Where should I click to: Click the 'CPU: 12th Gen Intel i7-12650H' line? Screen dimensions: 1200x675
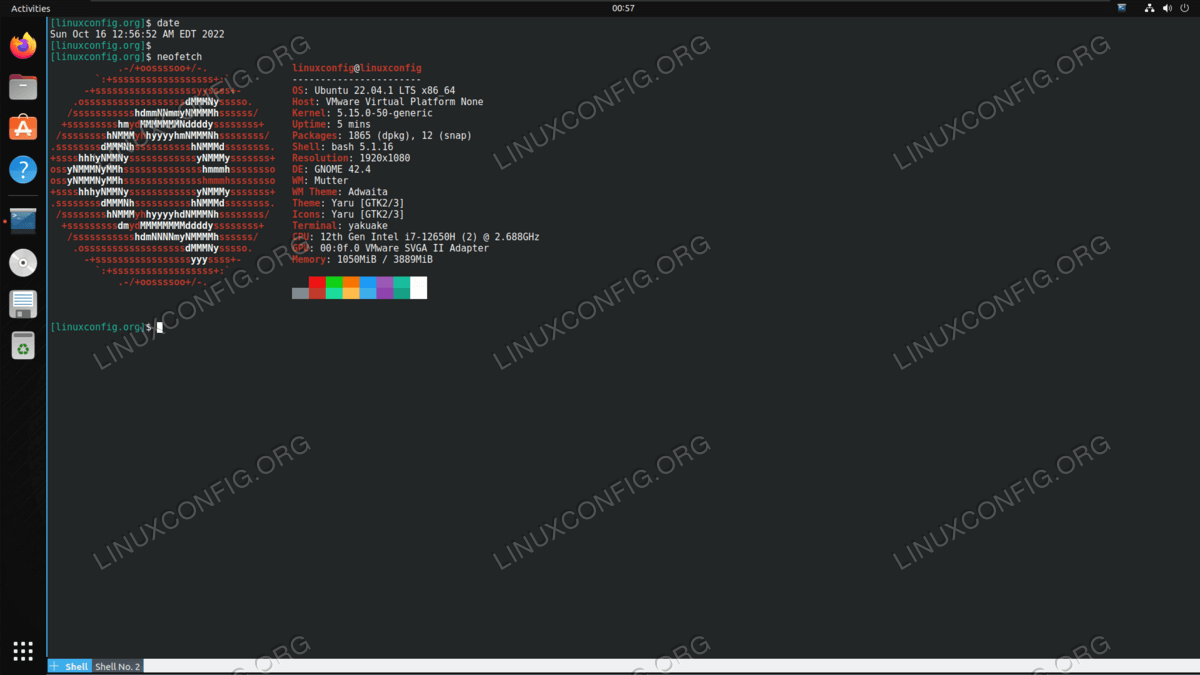416,237
